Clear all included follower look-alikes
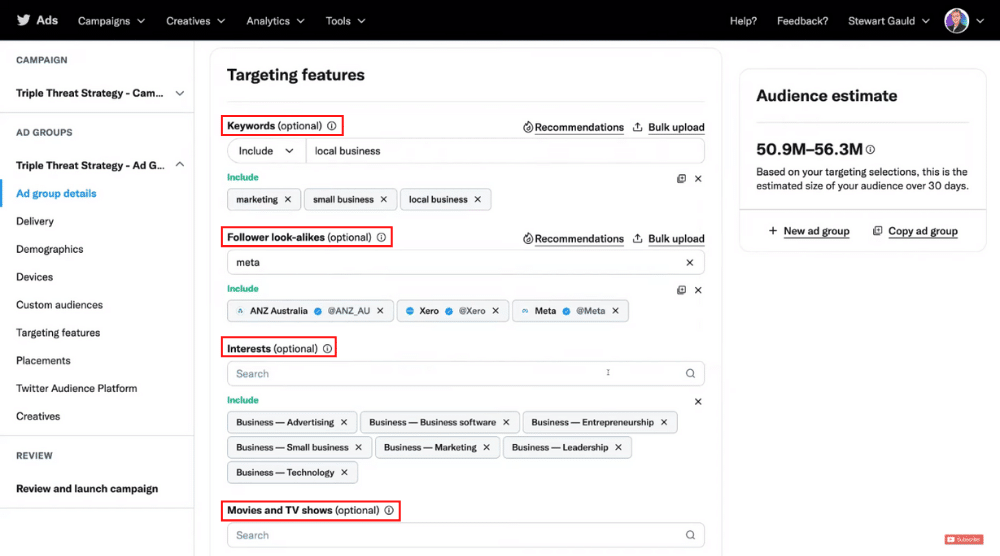Image resolution: width=1000 pixels, height=556 pixels. tap(698, 290)
